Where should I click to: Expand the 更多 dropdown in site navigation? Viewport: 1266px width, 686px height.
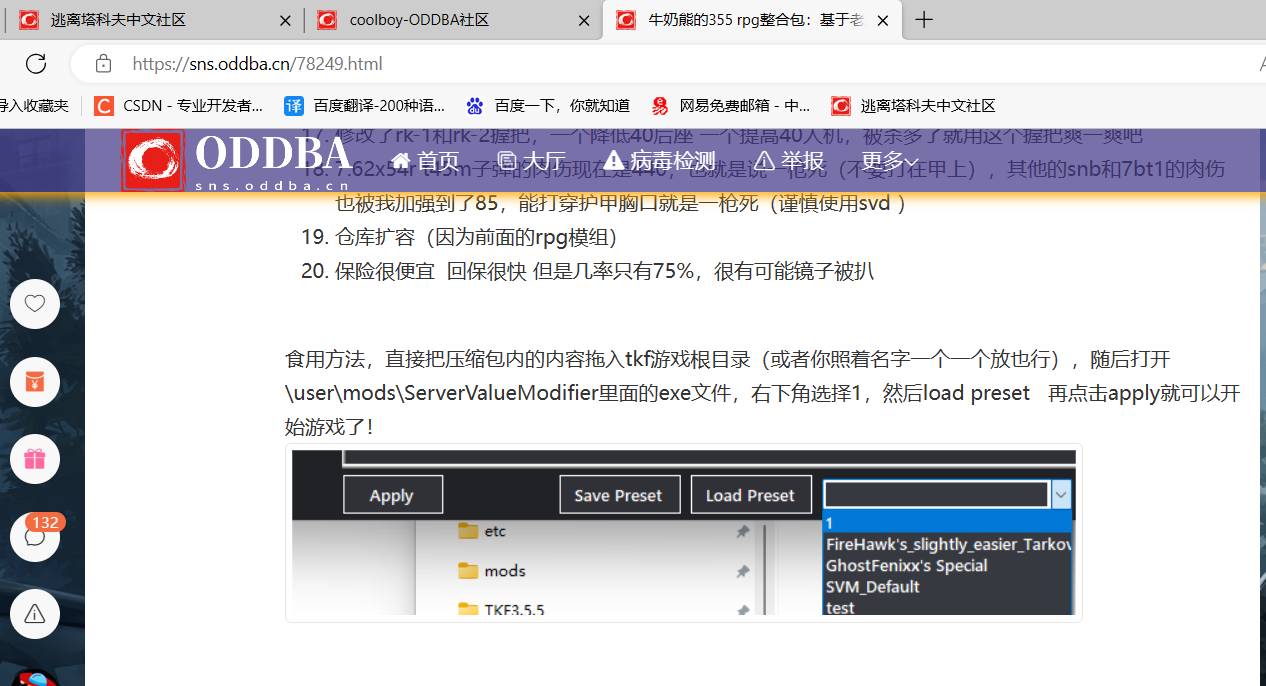889,161
